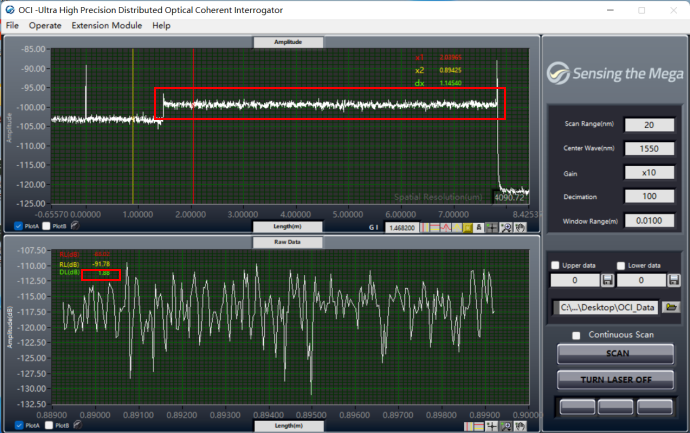
Task: Click the autoscale 'A' icon in Amplitude toolbar
Action: [x=478, y=227]
